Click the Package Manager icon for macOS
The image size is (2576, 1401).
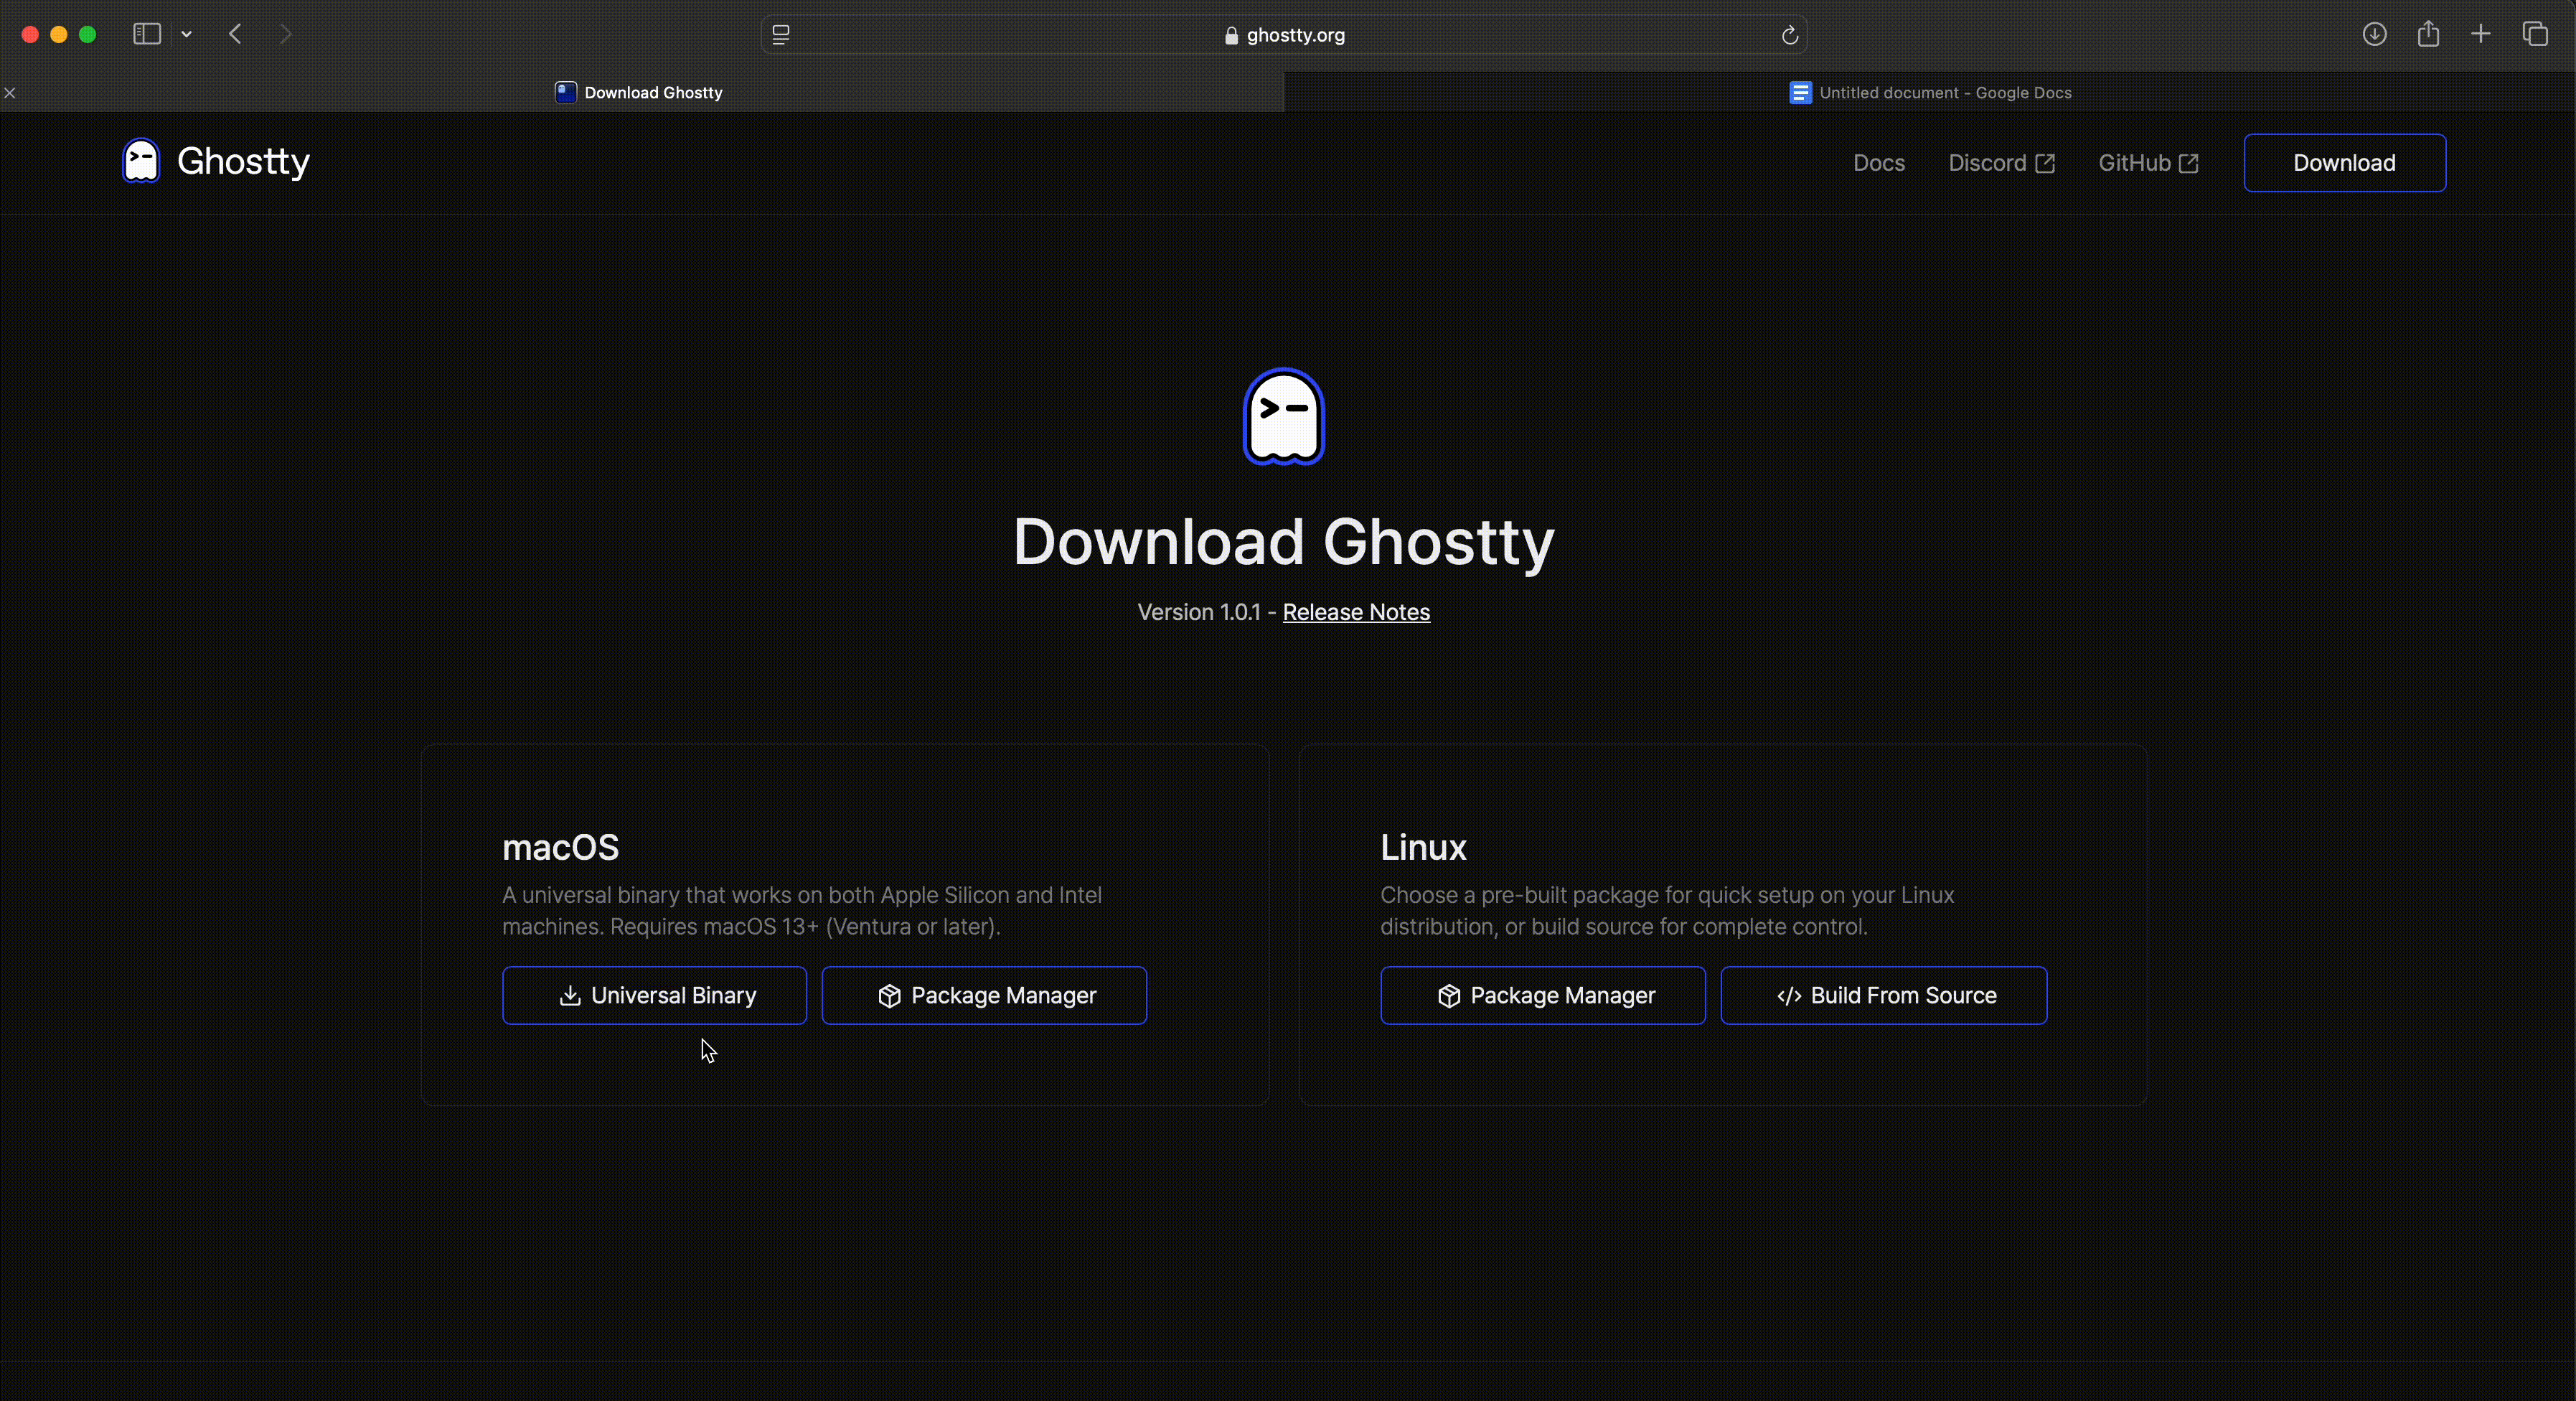(x=890, y=995)
